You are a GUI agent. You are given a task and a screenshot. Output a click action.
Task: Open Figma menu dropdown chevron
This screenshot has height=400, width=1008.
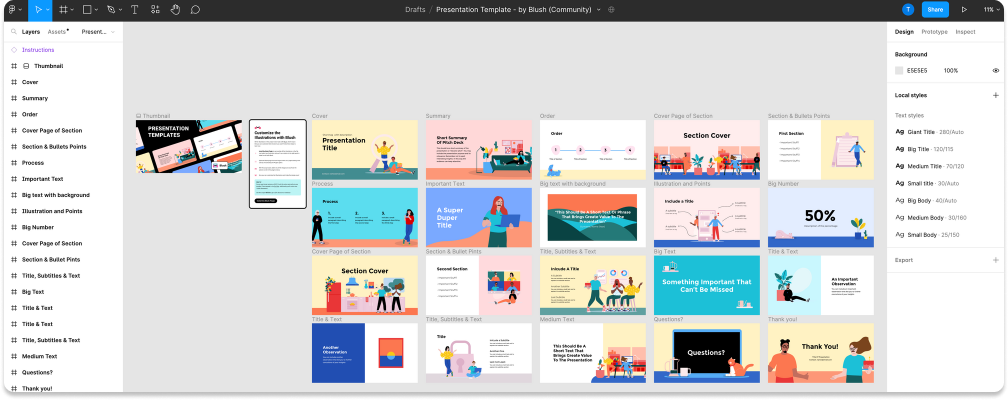coord(20,10)
